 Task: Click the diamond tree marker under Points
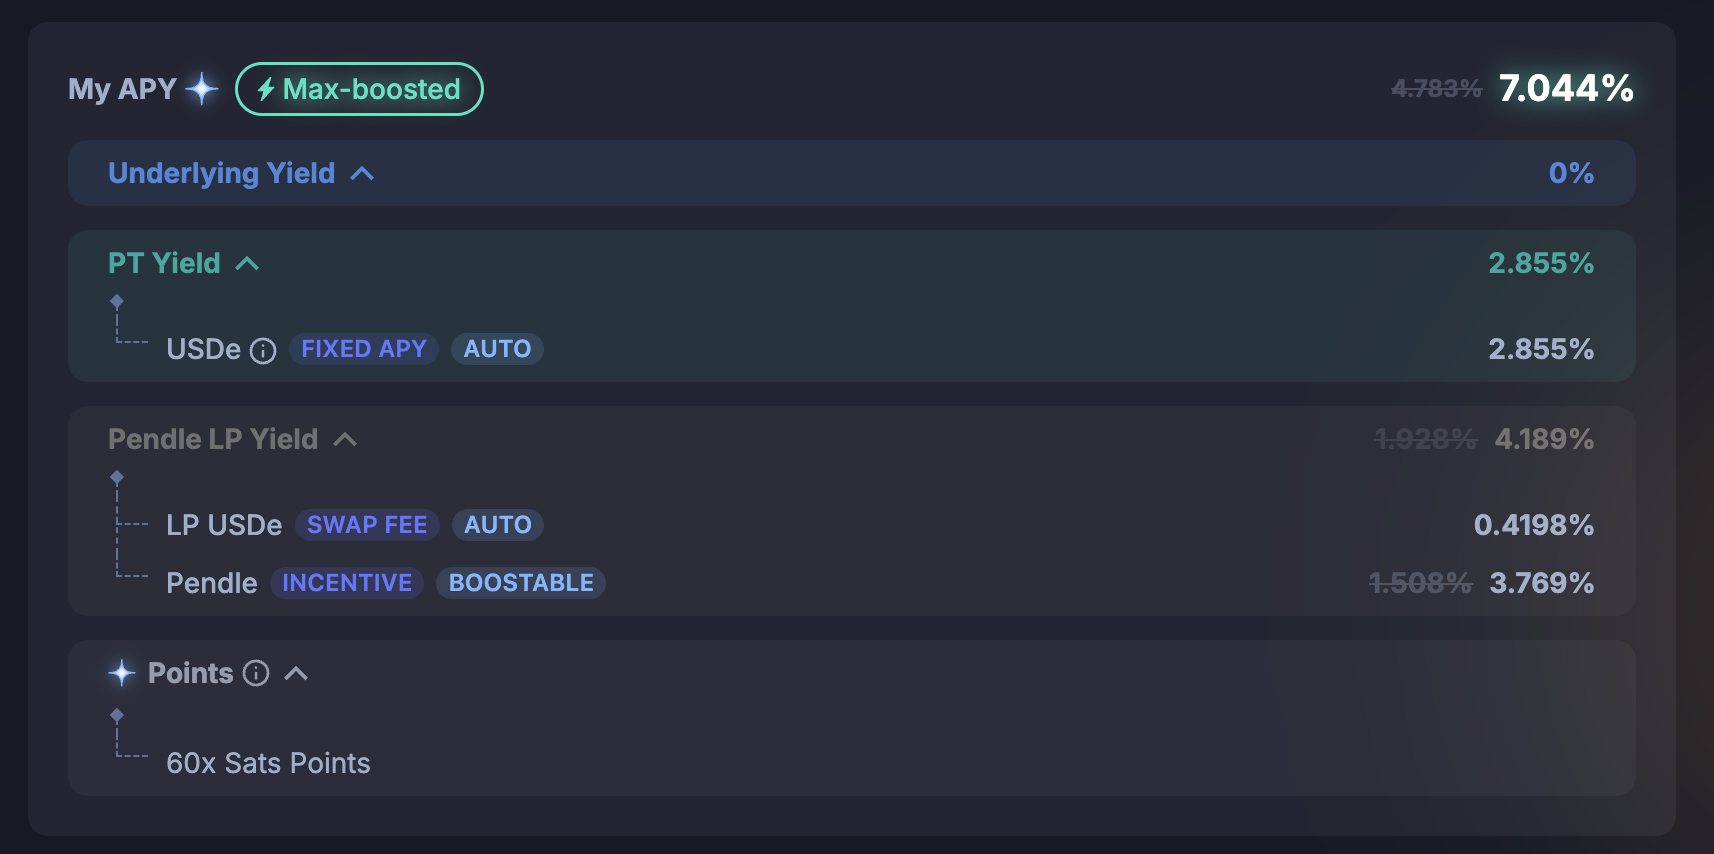117,715
